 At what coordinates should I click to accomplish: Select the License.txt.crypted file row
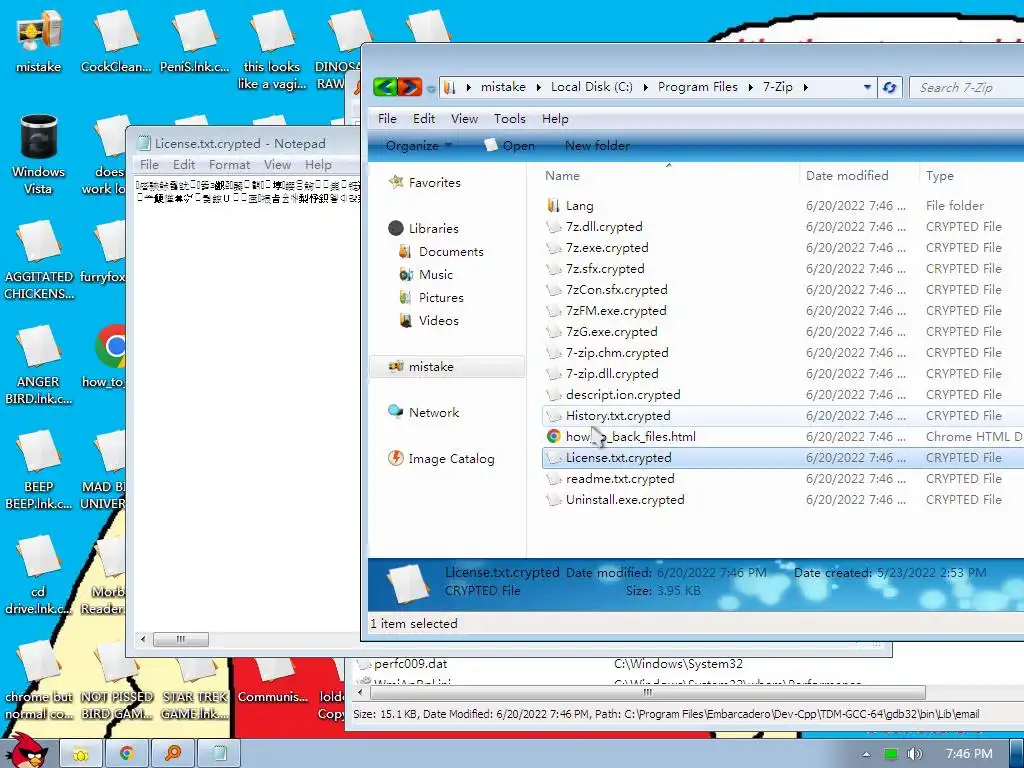click(783, 458)
